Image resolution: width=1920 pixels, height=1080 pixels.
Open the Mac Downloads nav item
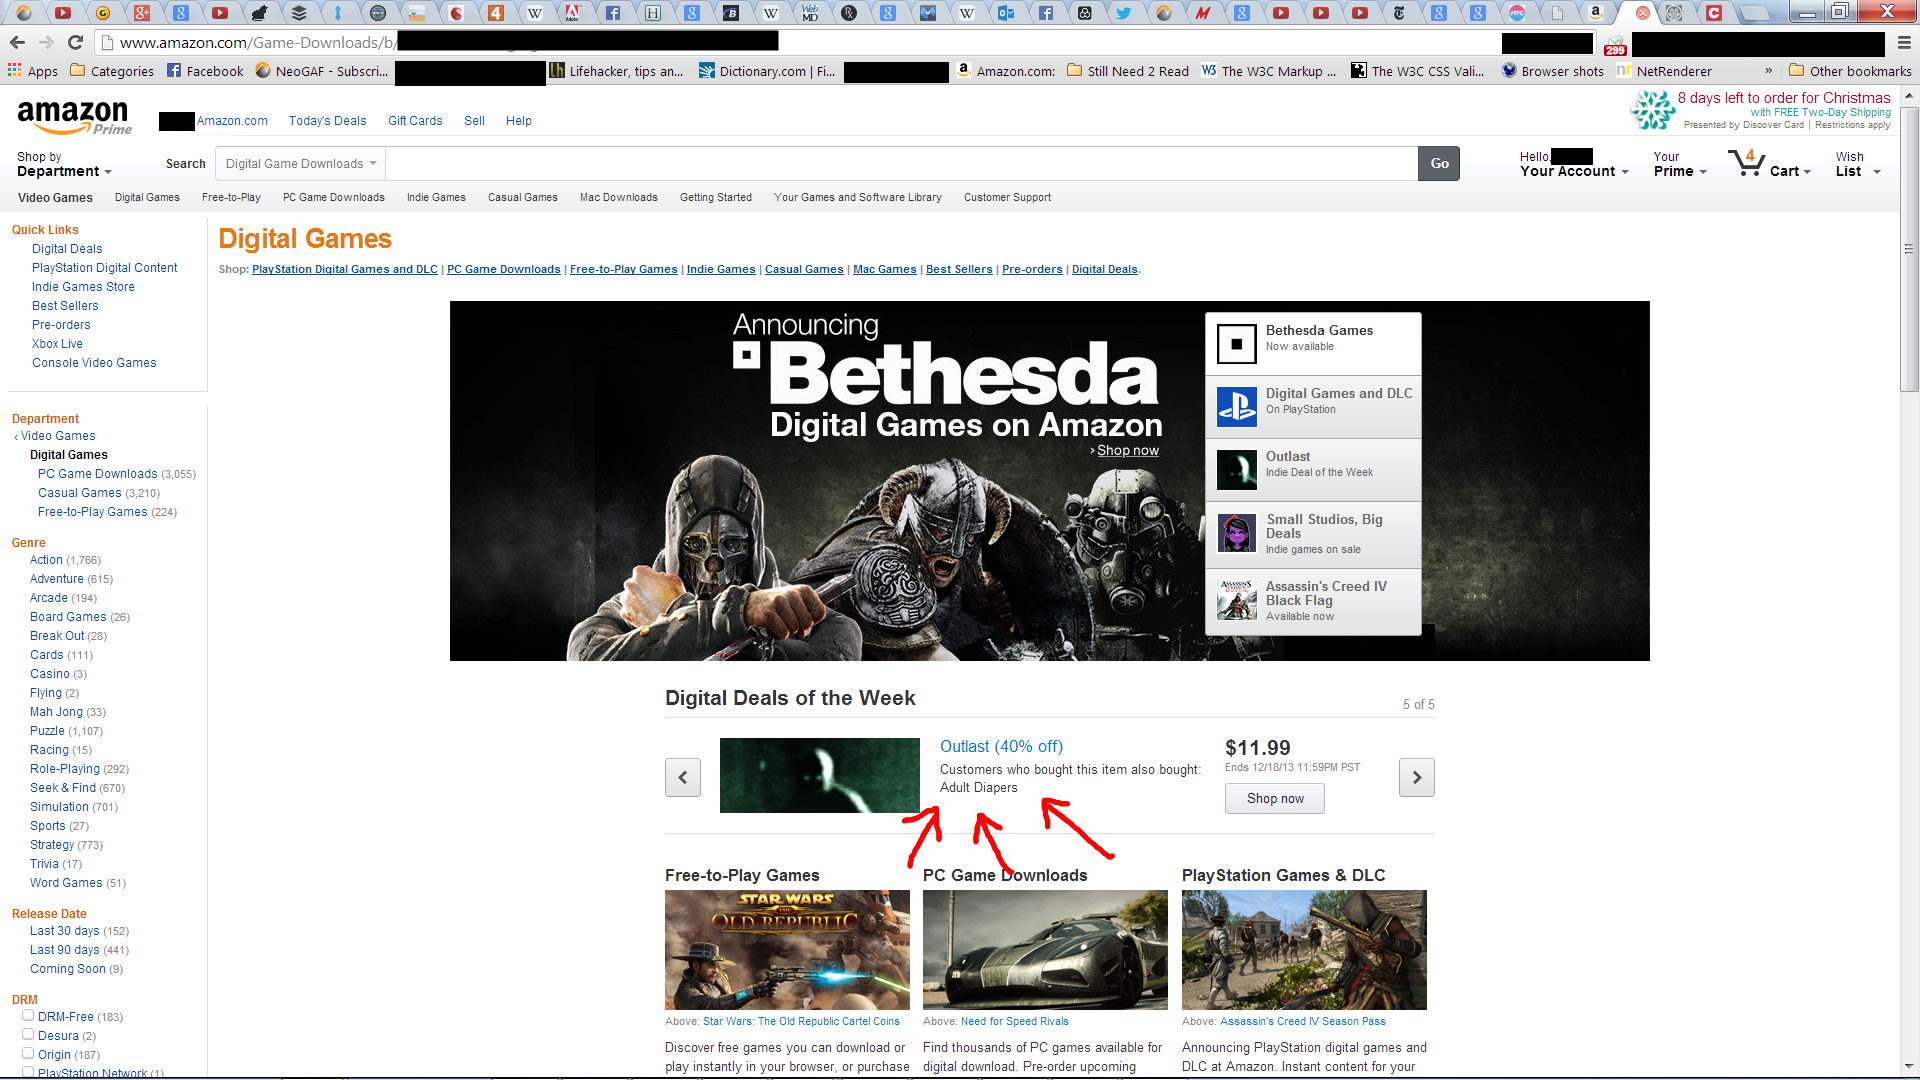click(x=618, y=197)
